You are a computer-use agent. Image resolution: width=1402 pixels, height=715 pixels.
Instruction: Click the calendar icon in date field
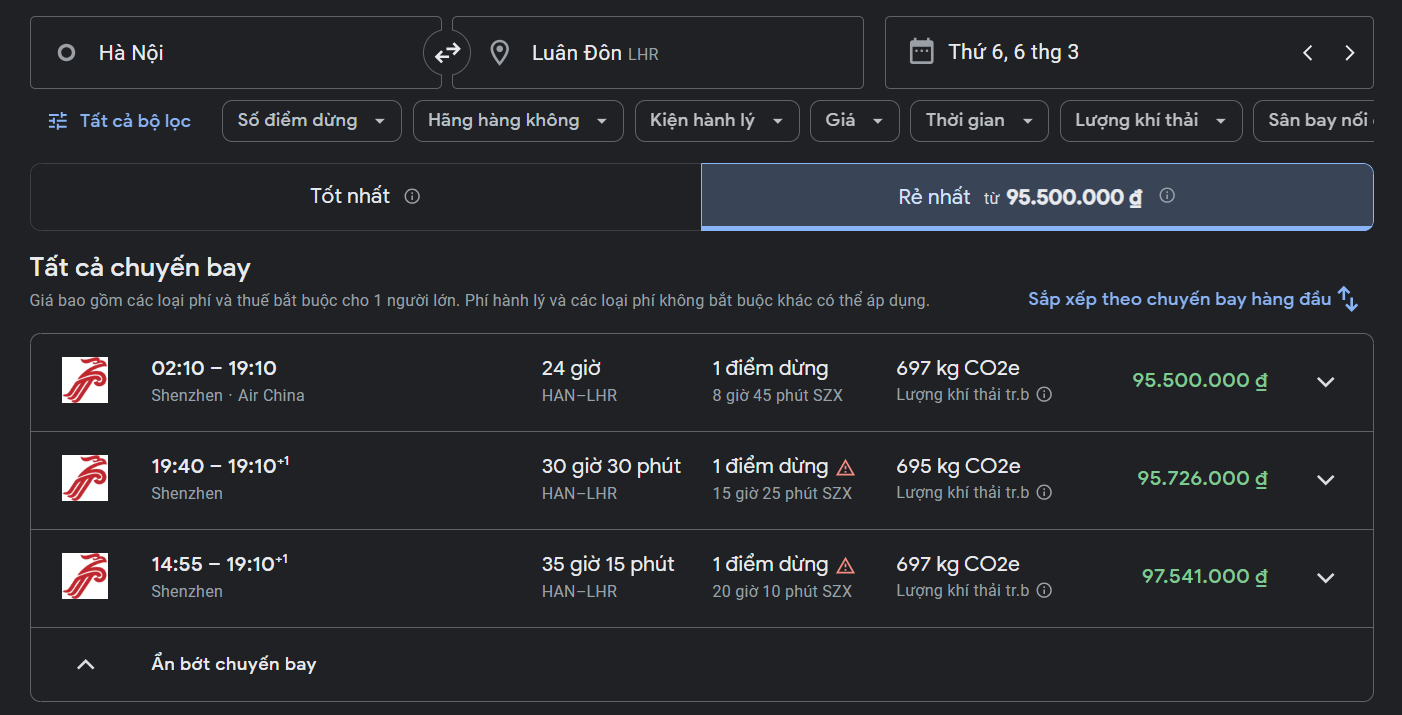921,52
